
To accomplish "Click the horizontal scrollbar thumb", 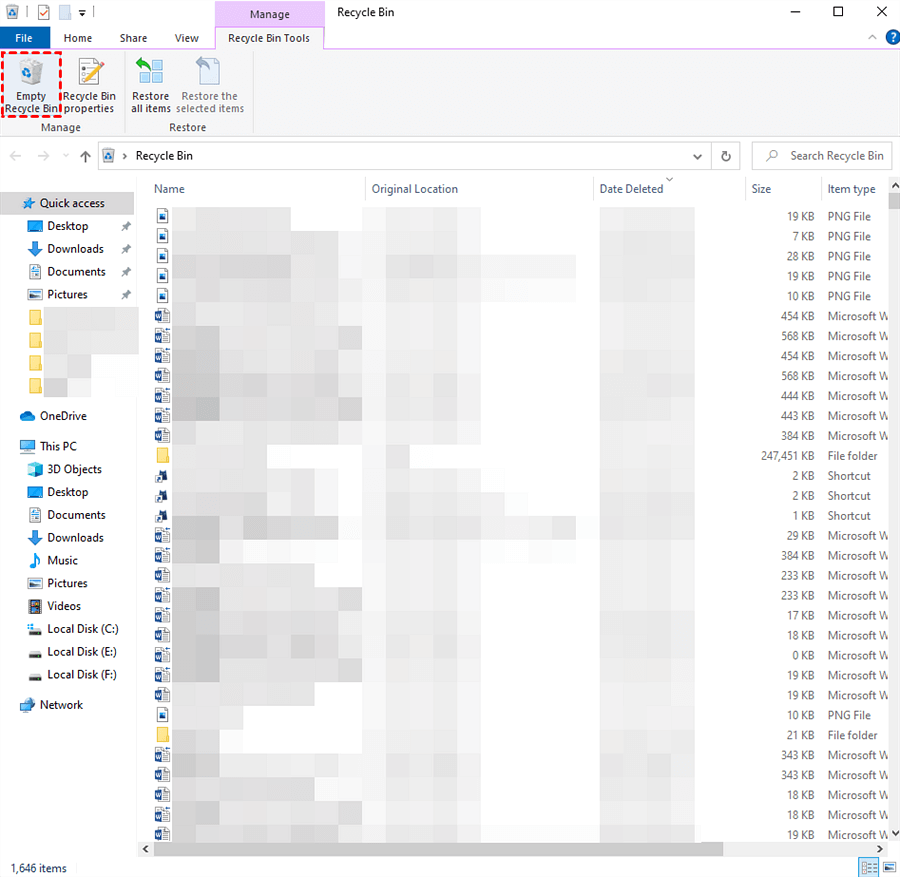I will (x=438, y=849).
